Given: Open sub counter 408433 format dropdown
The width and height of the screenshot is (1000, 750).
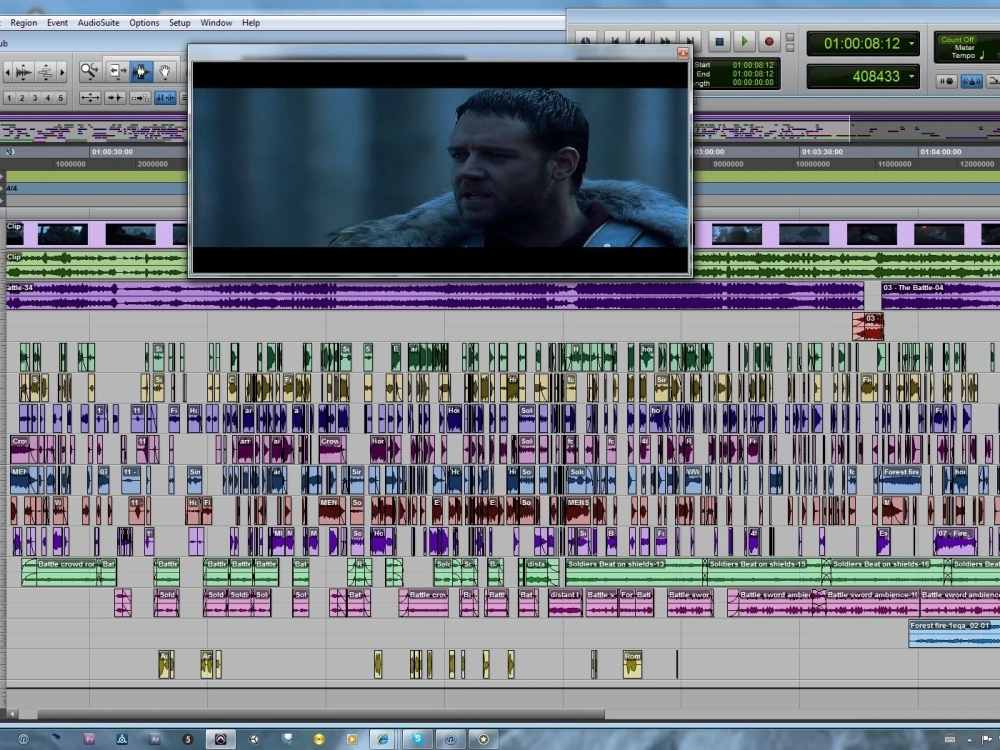Looking at the screenshot, I should tap(911, 76).
